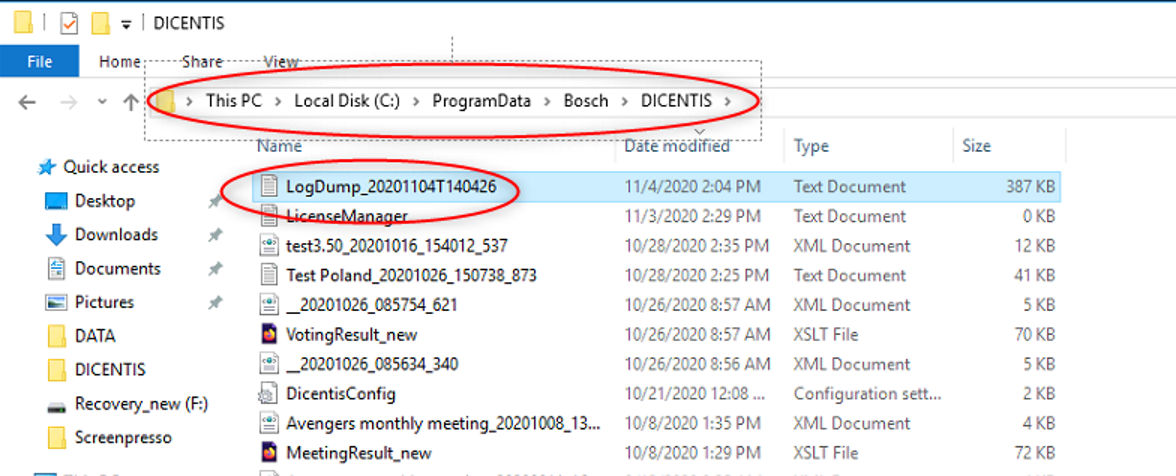Click the Back navigation arrow
This screenshot has width=1176, height=476.
pyautogui.click(x=27, y=101)
